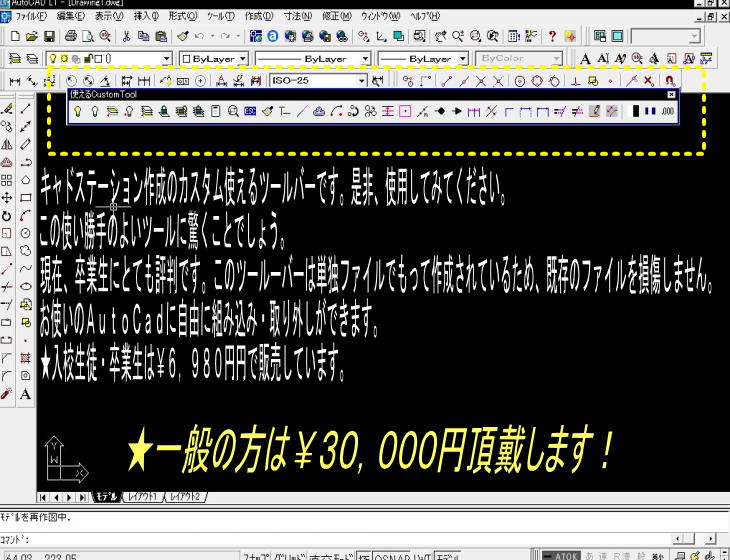
Task: Expand the ISO-25 dimension style dropdown
Action: tap(362, 81)
